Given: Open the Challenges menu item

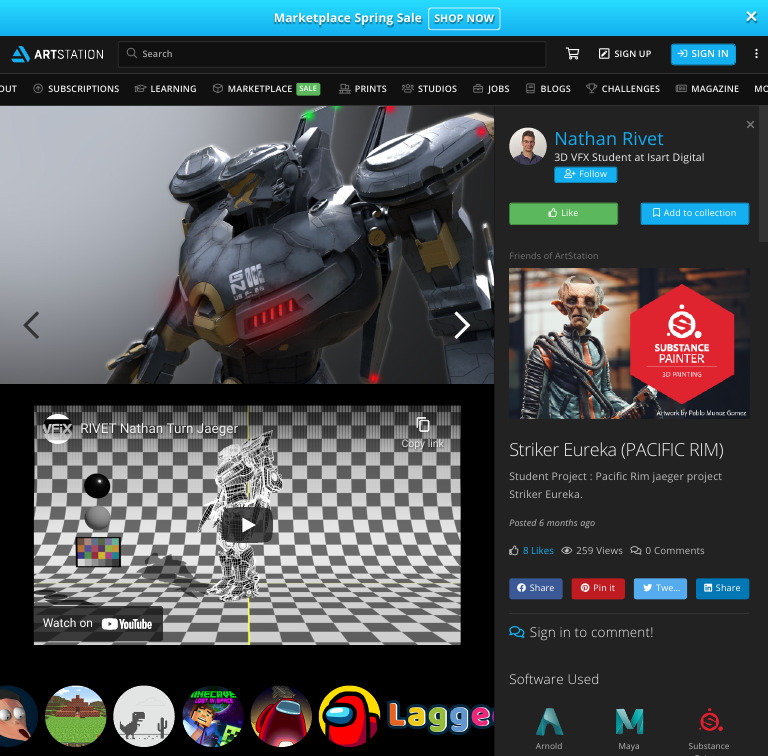Looking at the screenshot, I should click(x=623, y=89).
